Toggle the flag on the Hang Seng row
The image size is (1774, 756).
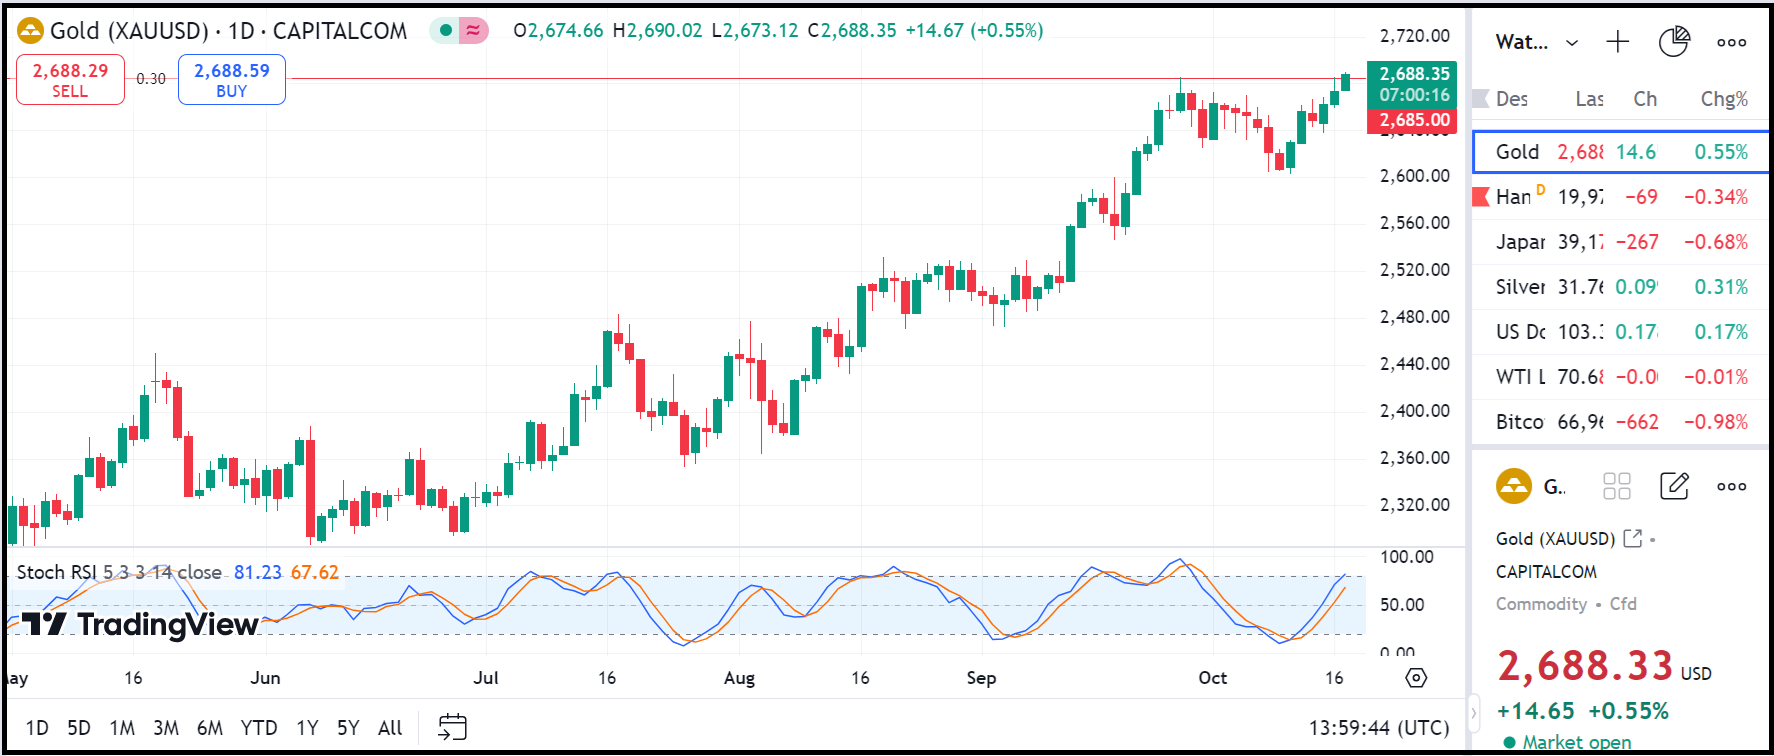tap(1481, 197)
